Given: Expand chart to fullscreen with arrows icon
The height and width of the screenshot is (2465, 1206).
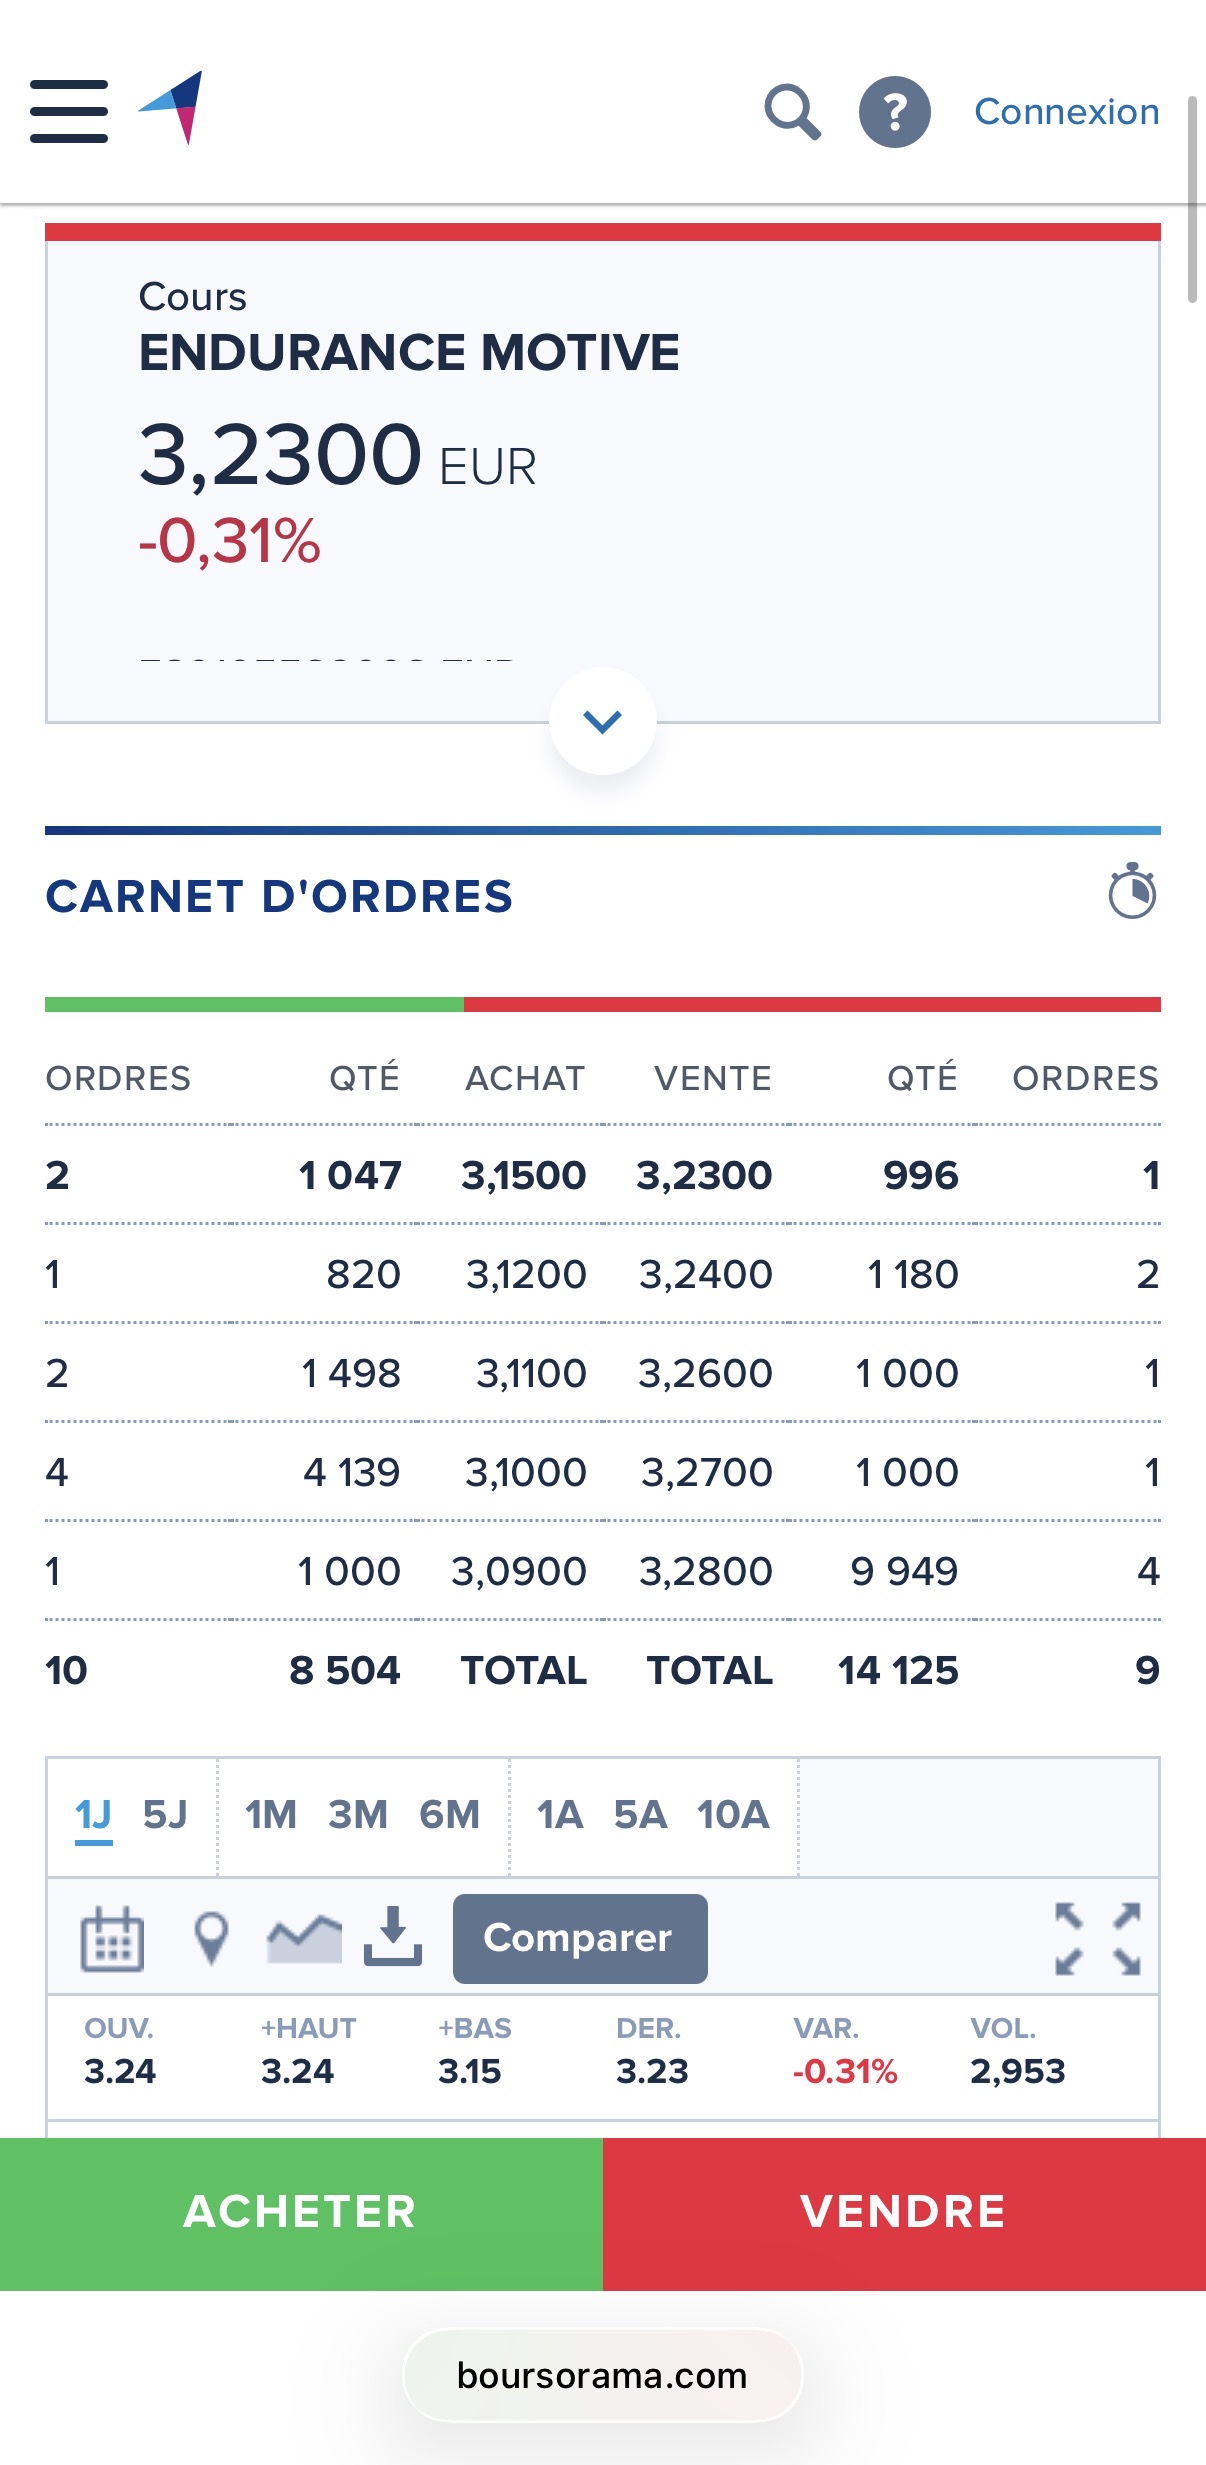Looking at the screenshot, I should (1098, 1939).
